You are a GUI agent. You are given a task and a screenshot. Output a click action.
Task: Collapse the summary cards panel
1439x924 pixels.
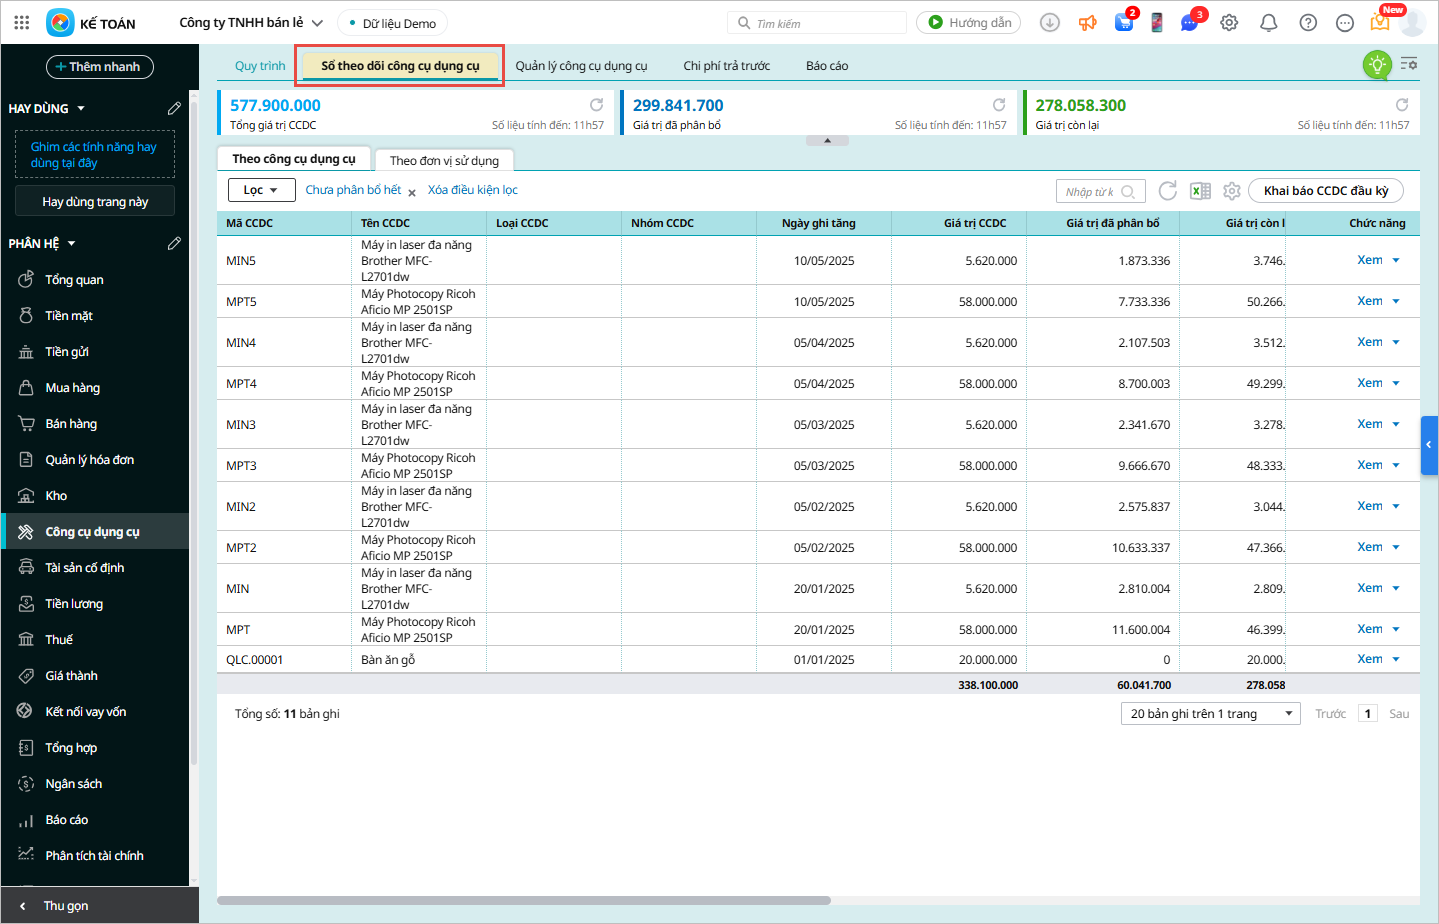click(827, 141)
